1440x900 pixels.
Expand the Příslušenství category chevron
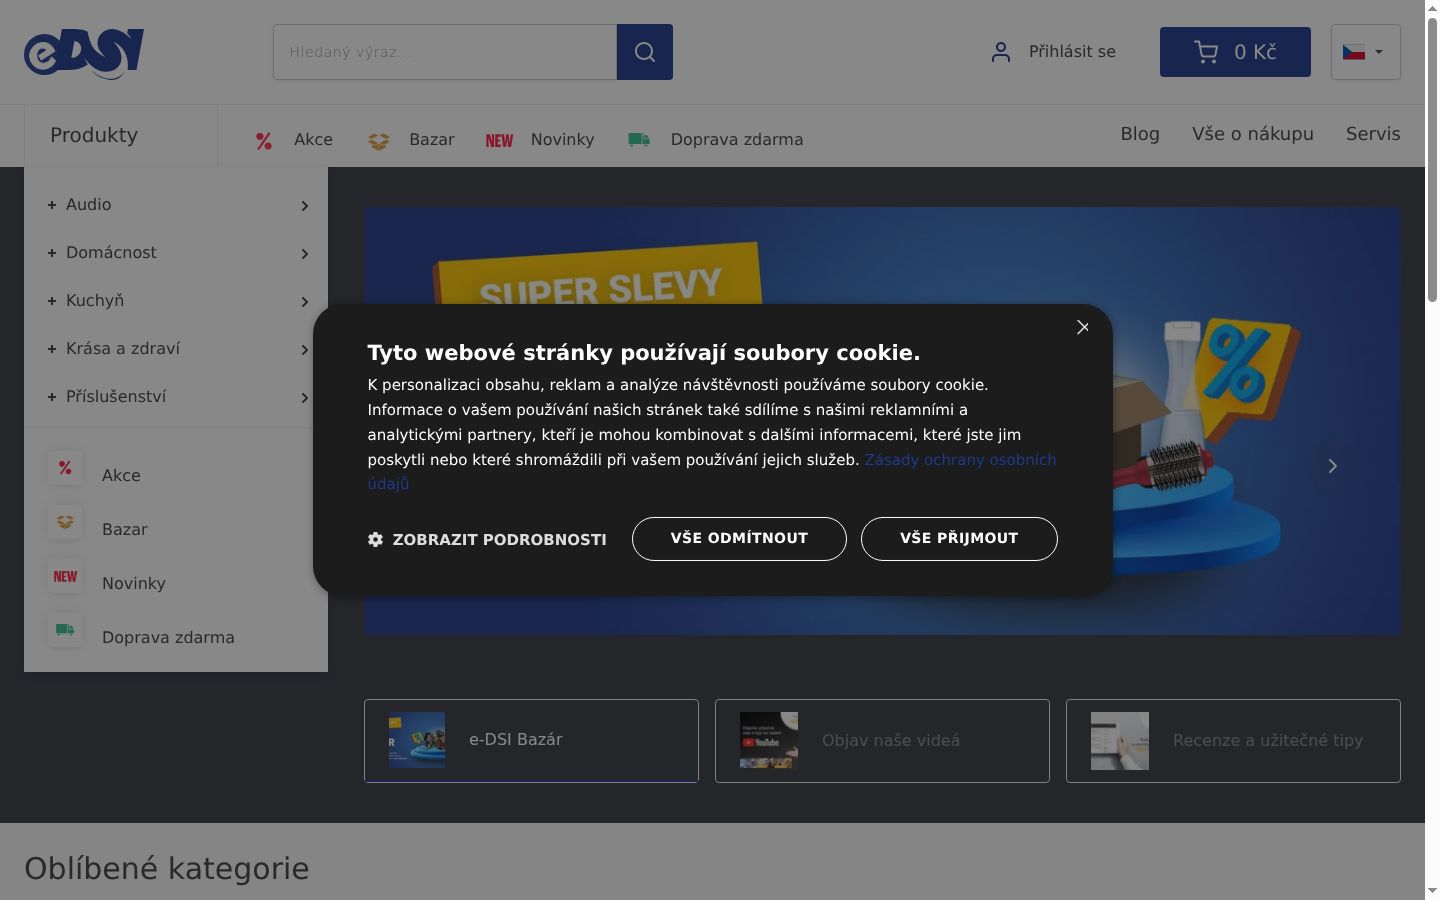click(305, 398)
